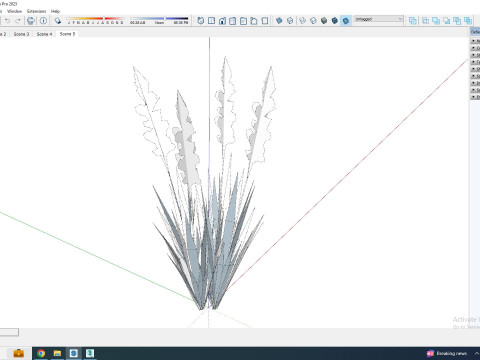480x360 pixels.
Task: Select Shaded With Textures style icon
Action: point(335,21)
